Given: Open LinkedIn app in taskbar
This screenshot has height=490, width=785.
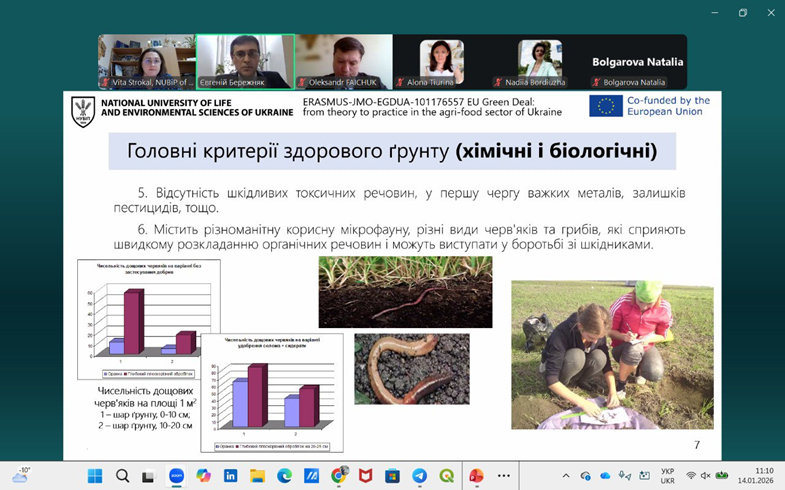Looking at the screenshot, I should pos(230,475).
